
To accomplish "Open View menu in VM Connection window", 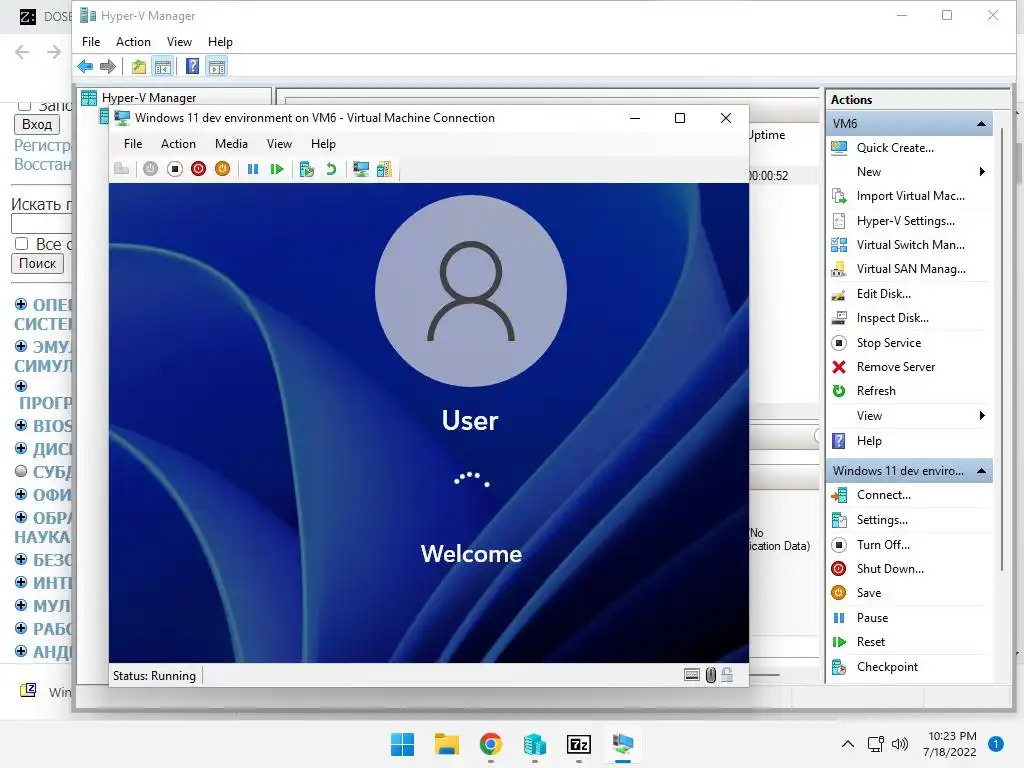I will (279, 144).
